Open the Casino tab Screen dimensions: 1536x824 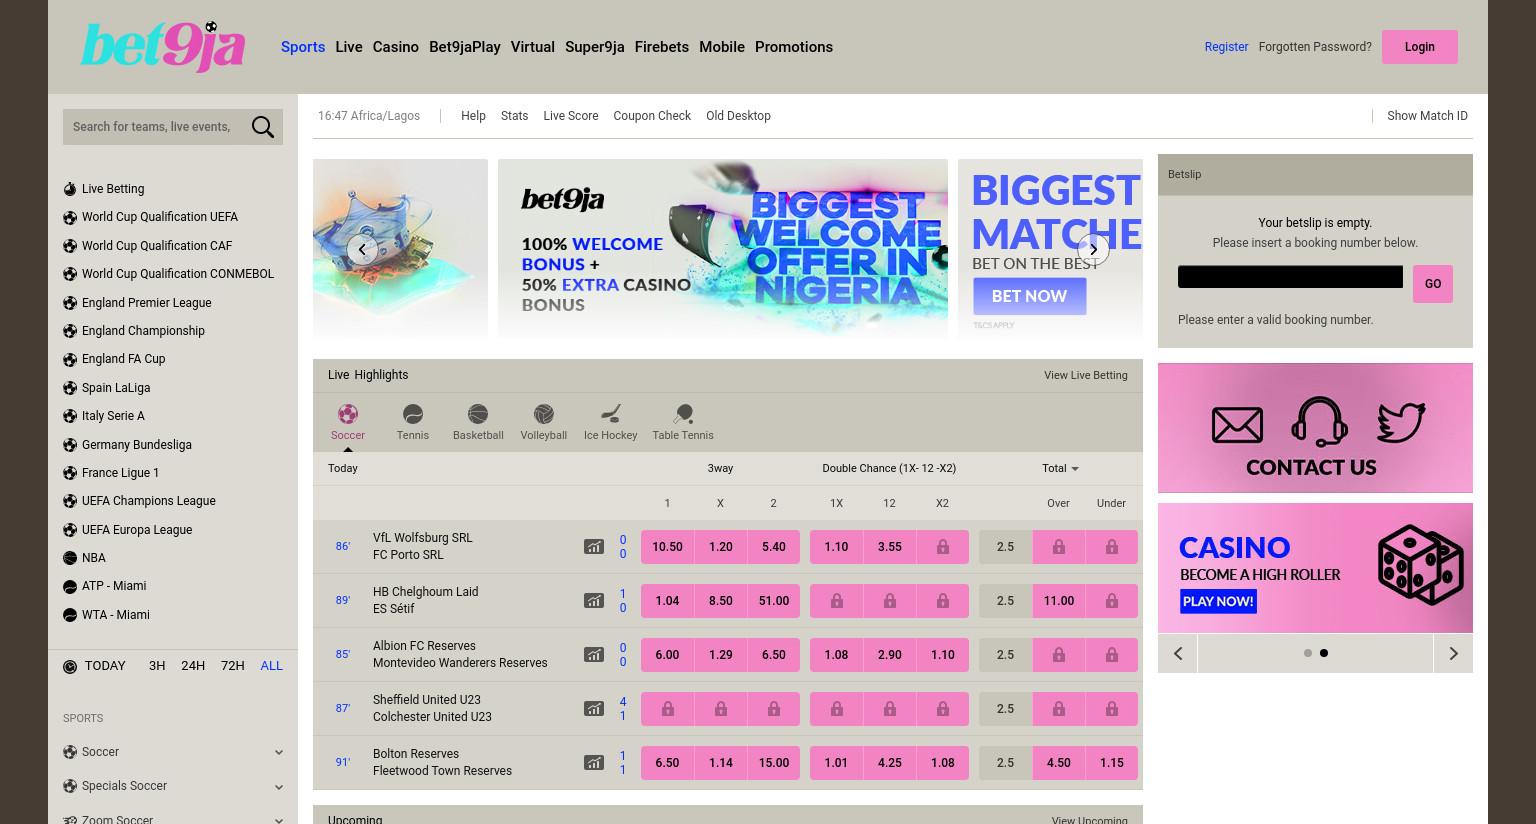tap(396, 47)
